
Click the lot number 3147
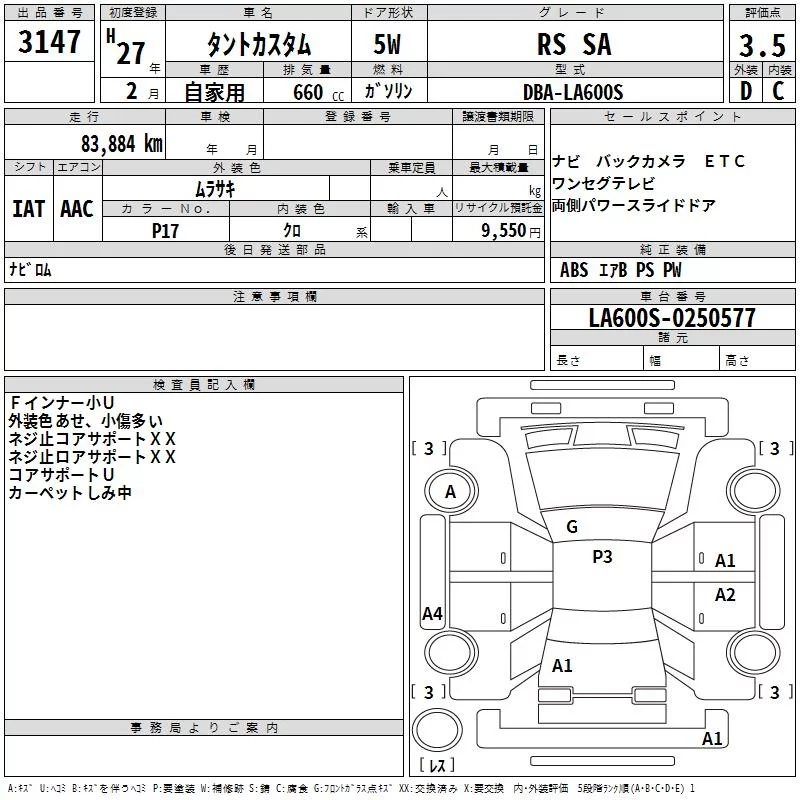pos(49,42)
